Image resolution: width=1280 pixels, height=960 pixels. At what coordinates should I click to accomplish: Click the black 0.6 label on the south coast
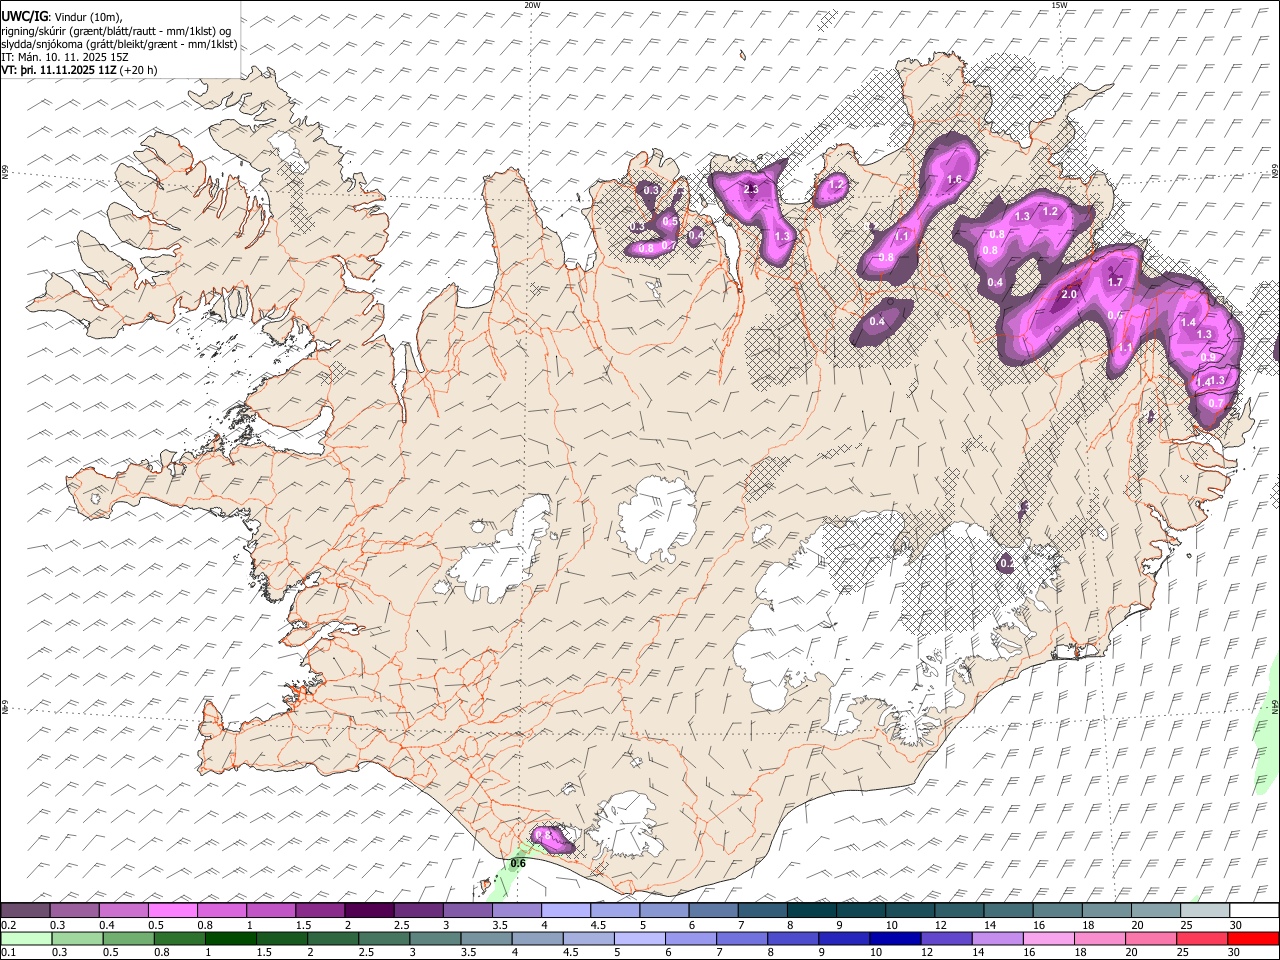click(x=518, y=863)
